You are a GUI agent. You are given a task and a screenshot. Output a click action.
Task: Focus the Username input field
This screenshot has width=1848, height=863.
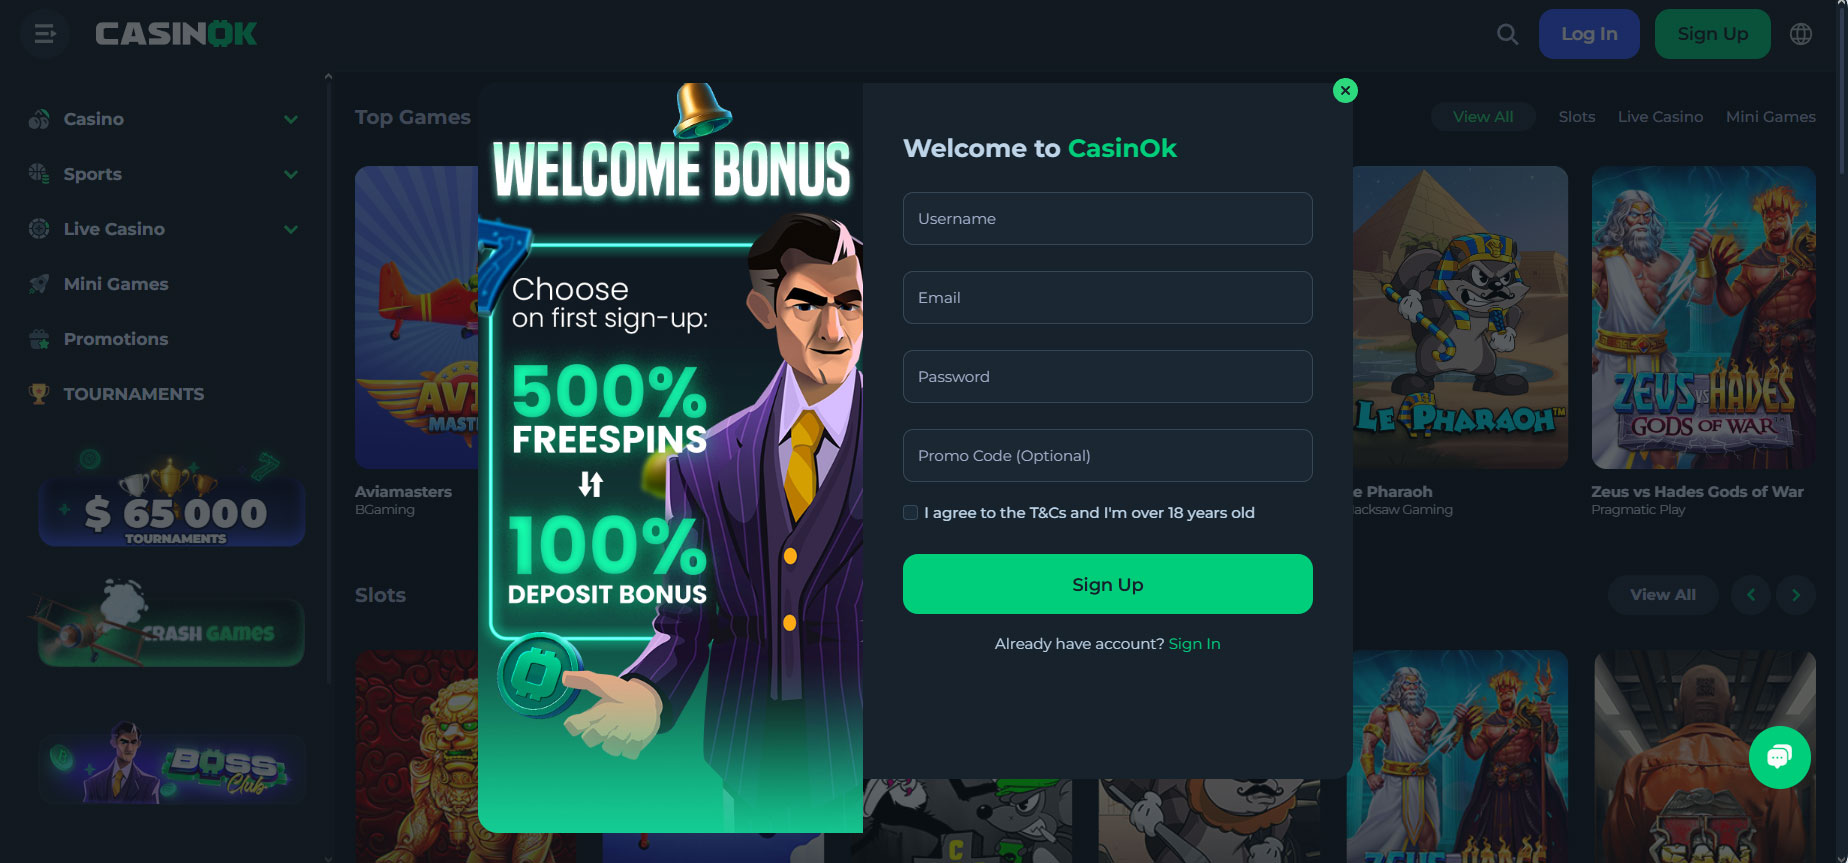(1107, 218)
